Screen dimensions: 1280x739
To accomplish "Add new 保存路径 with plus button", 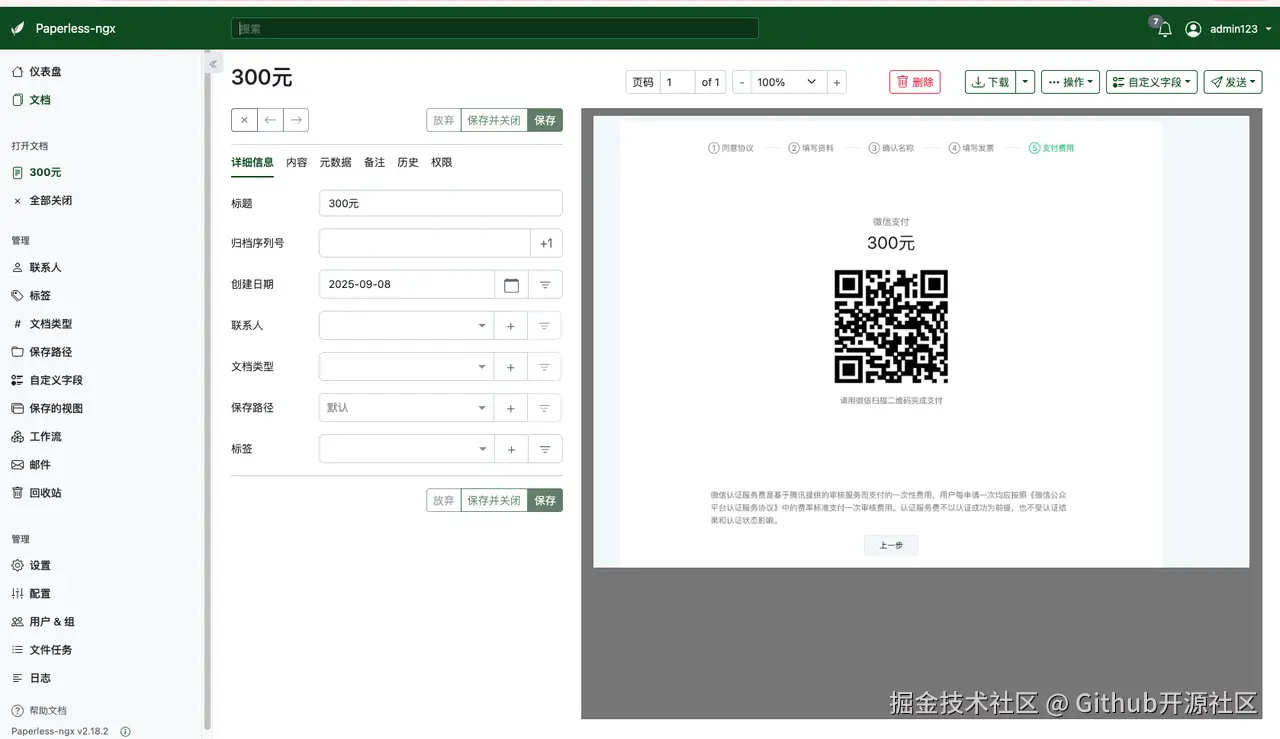I will click(510, 408).
